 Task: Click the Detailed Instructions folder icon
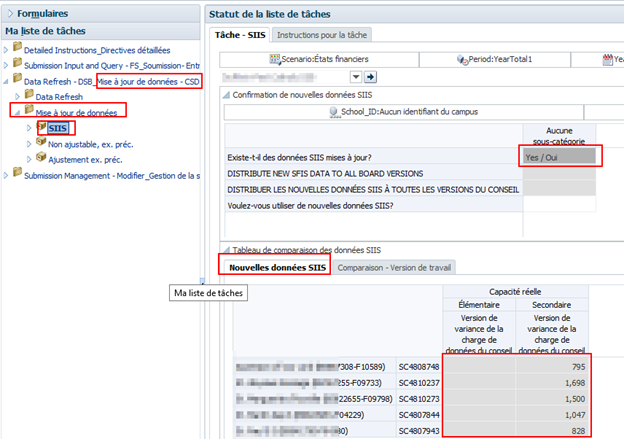coord(17,48)
